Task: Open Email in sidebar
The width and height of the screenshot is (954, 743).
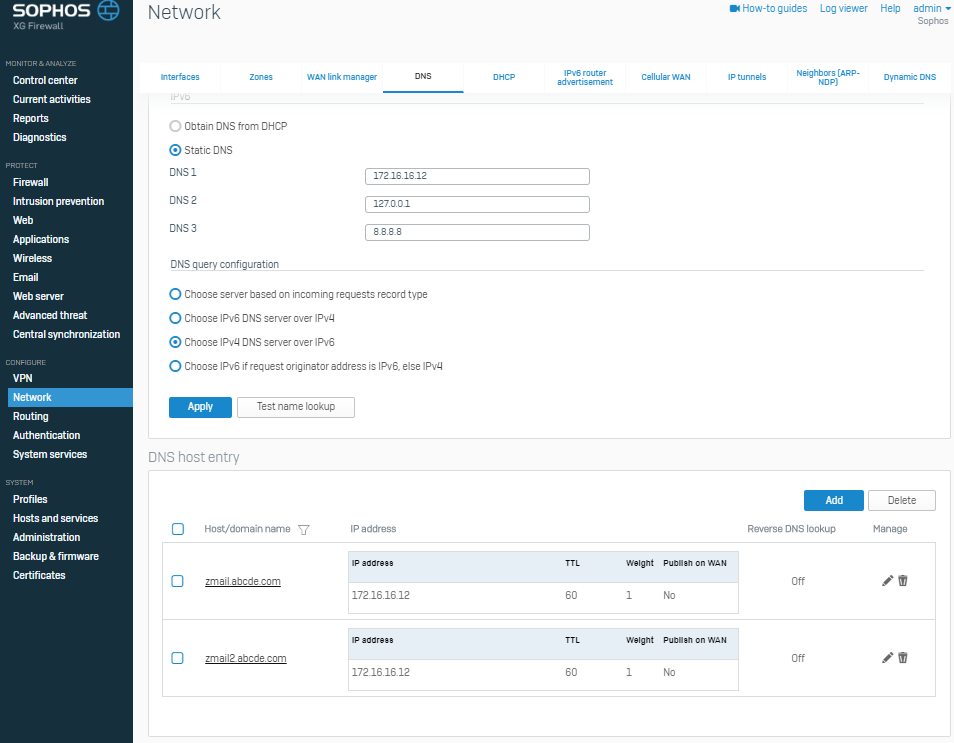Action: (x=26, y=277)
